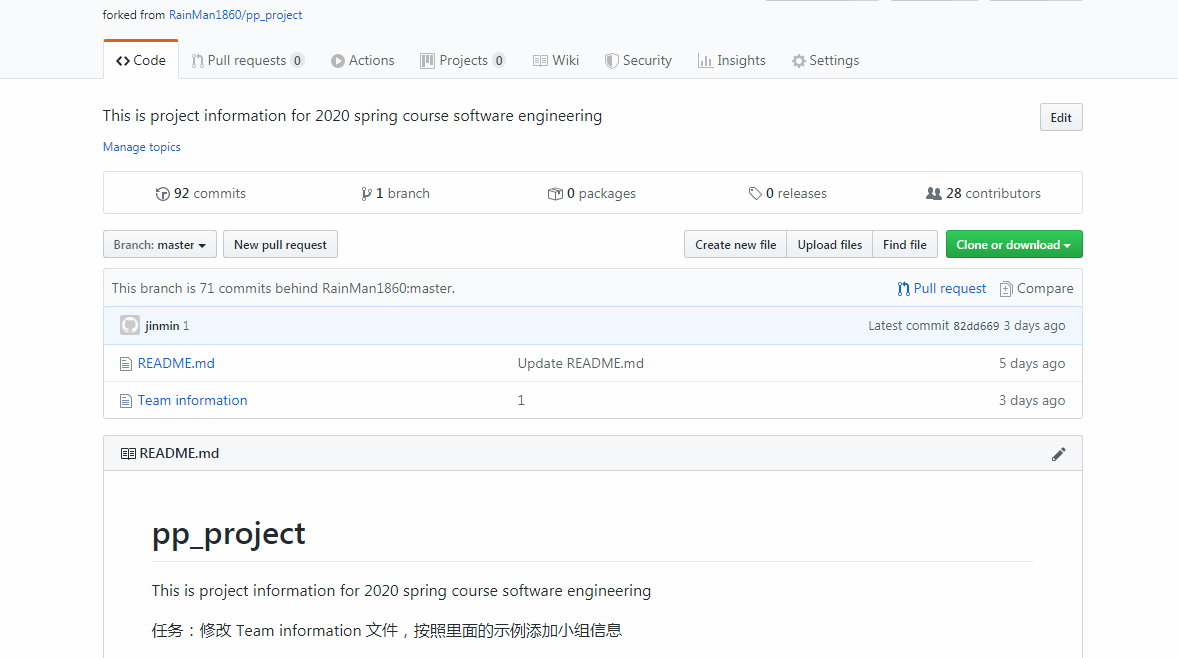Expand the Branch: master dropdown
Viewport: 1178px width, 658px height.
160,245
